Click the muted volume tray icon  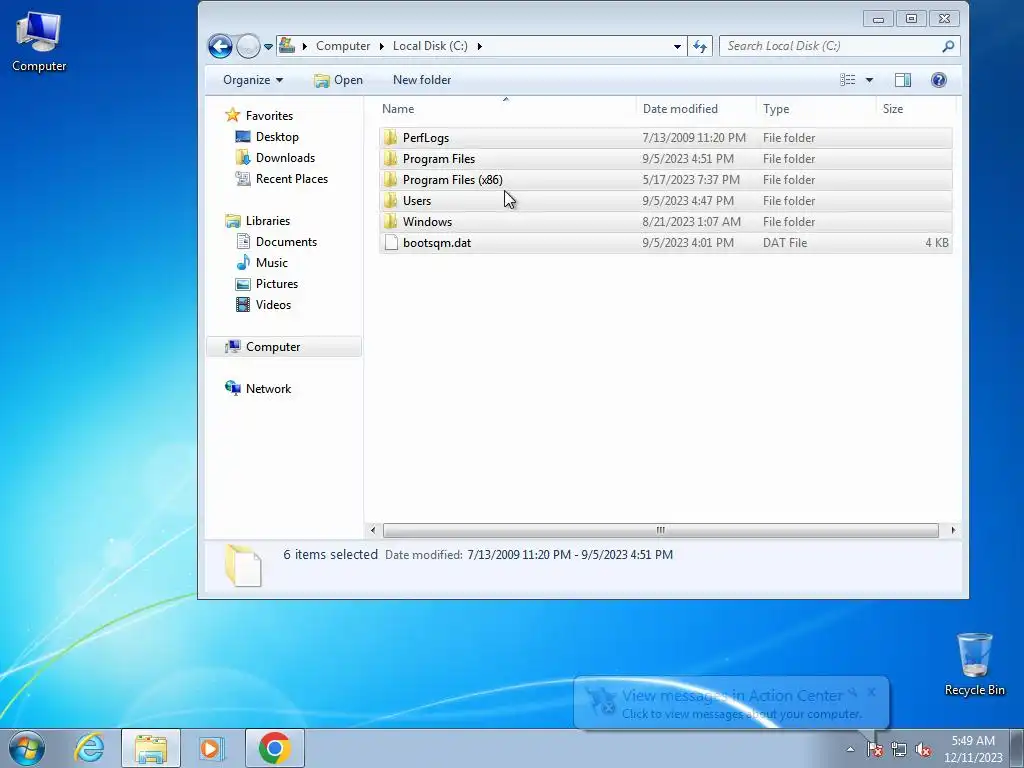tap(923, 749)
